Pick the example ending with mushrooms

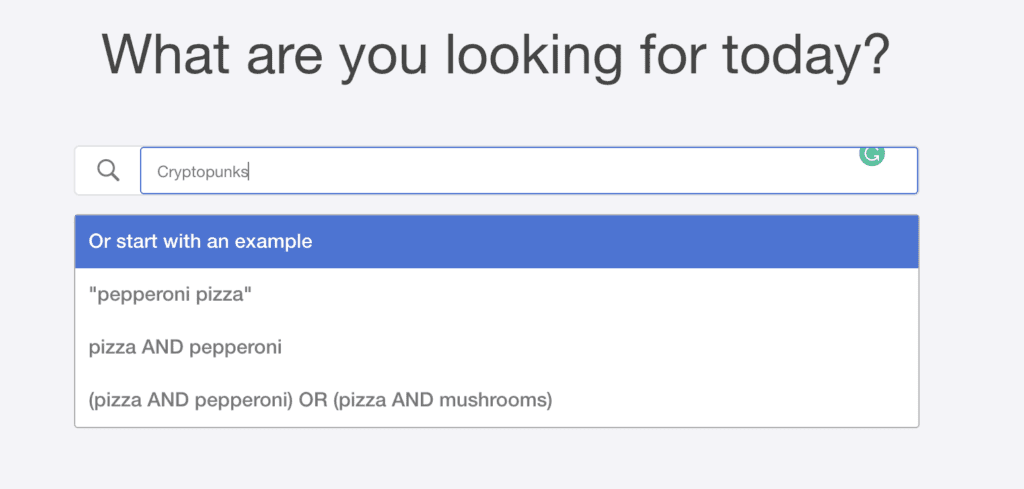pyautogui.click(x=320, y=401)
